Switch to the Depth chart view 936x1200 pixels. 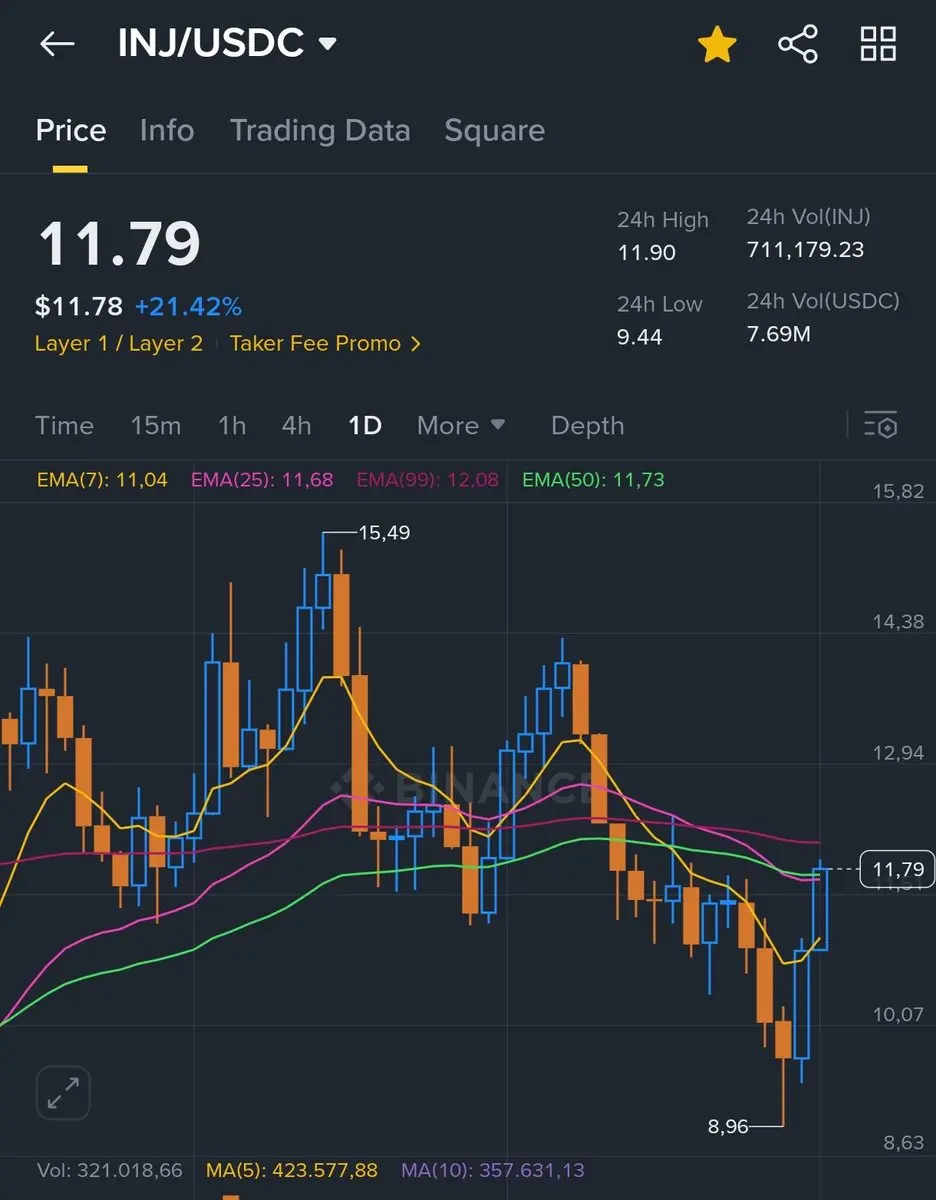pos(587,425)
